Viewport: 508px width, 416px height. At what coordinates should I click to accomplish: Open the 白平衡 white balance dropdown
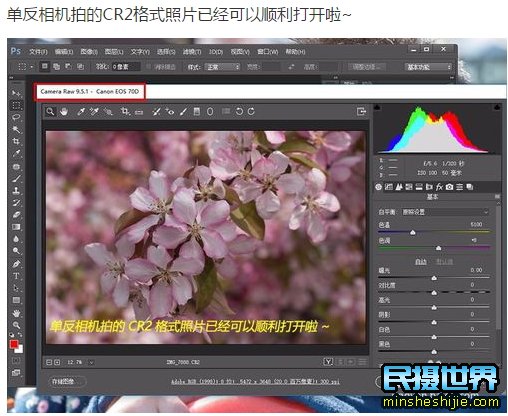445,212
